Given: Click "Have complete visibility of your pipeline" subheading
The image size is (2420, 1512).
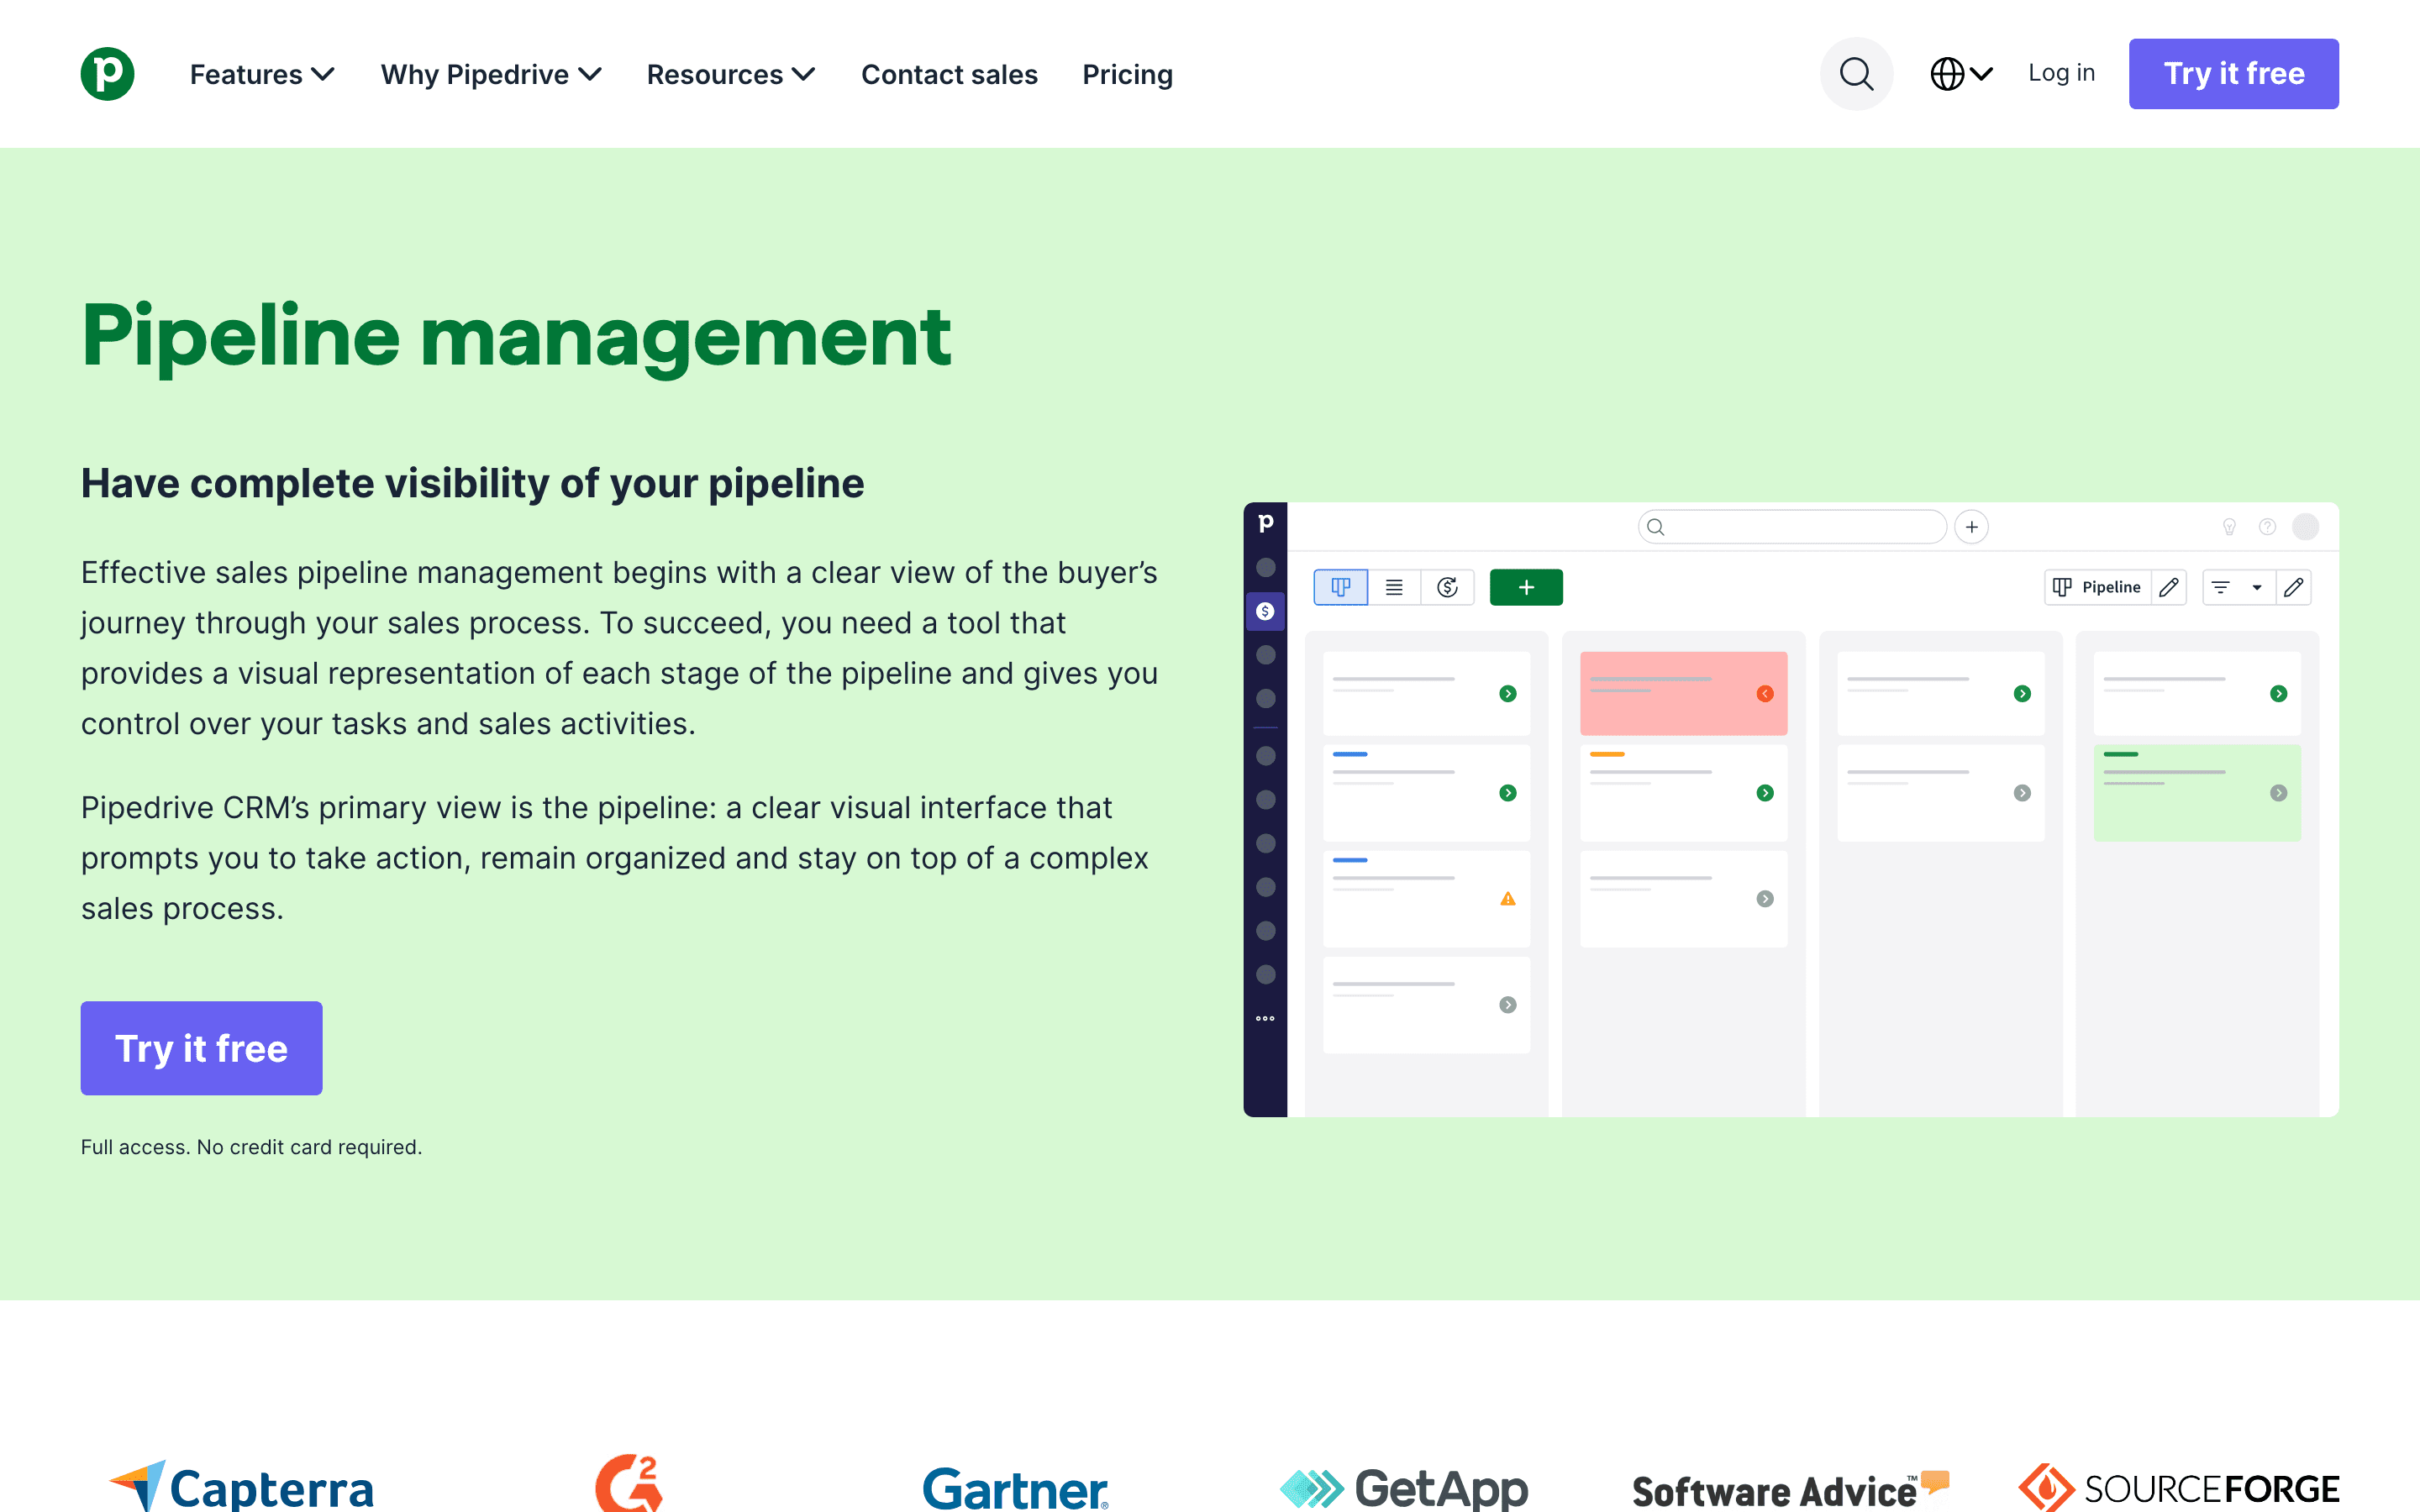Looking at the screenshot, I should [472, 483].
